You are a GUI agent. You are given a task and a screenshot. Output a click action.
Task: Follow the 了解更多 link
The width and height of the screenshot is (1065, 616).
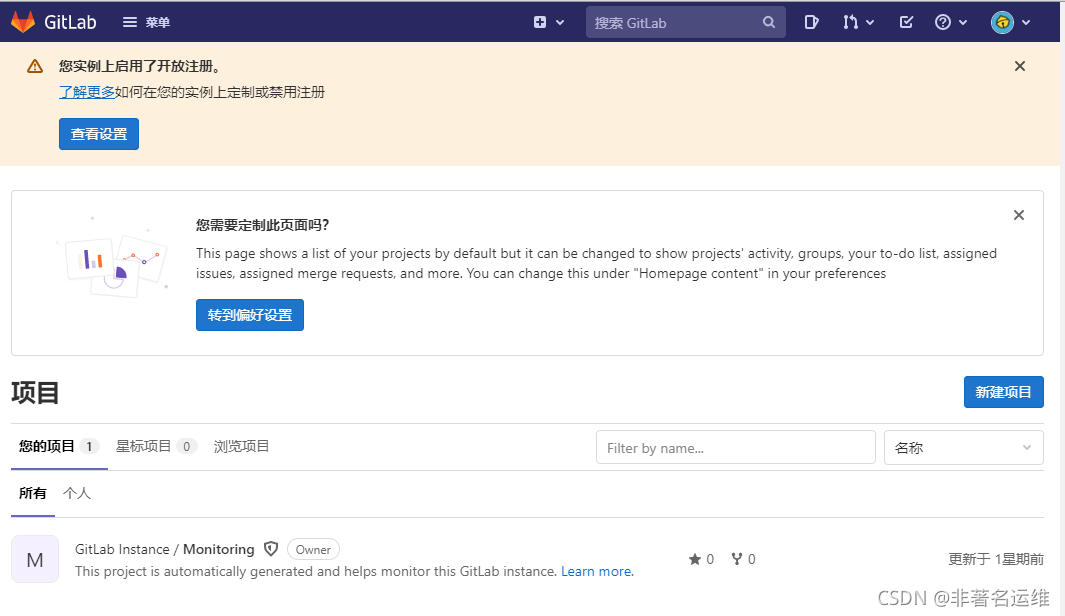(x=86, y=92)
